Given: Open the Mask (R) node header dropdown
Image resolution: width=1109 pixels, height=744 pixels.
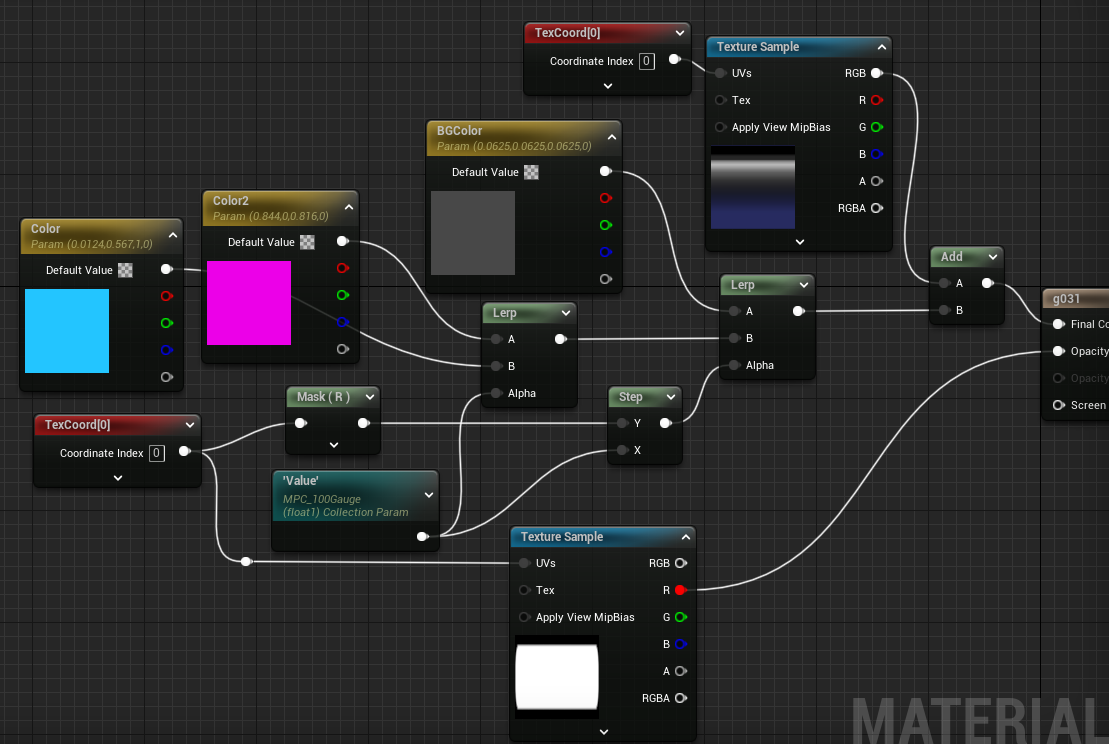Looking at the screenshot, I should point(369,397).
